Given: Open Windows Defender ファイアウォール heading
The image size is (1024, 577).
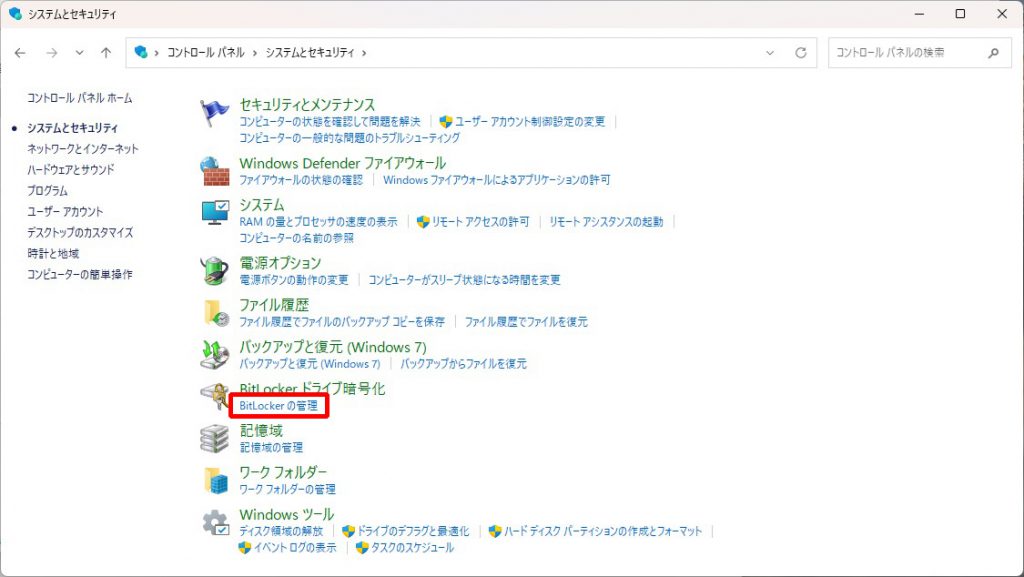Looking at the screenshot, I should click(343, 163).
